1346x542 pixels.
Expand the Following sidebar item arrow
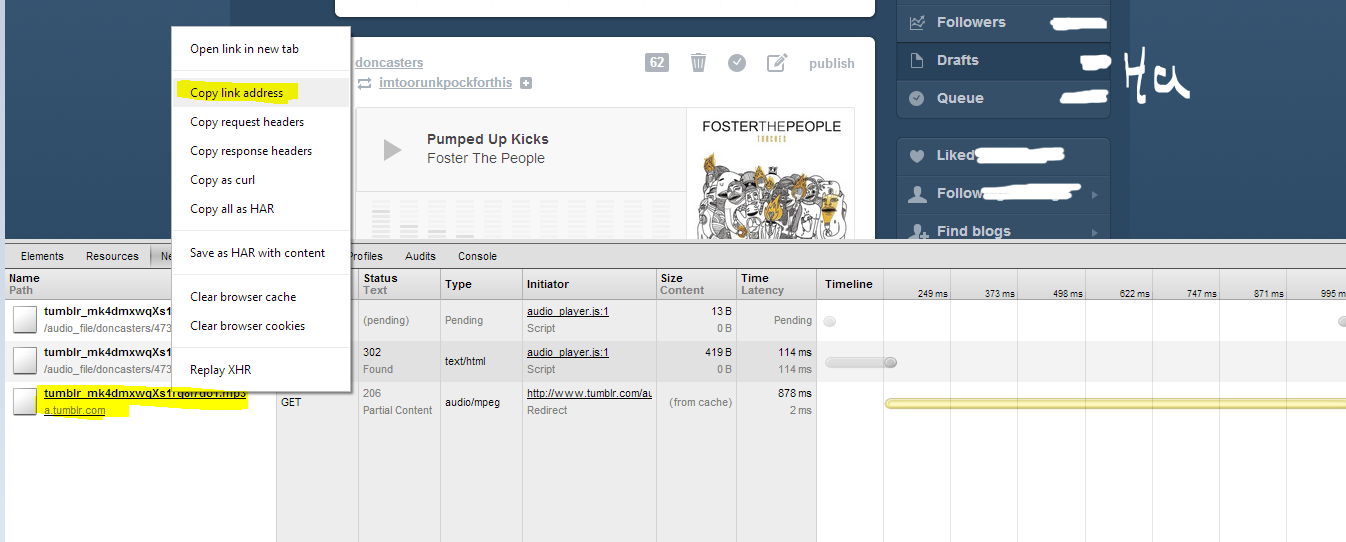pos(1095,195)
